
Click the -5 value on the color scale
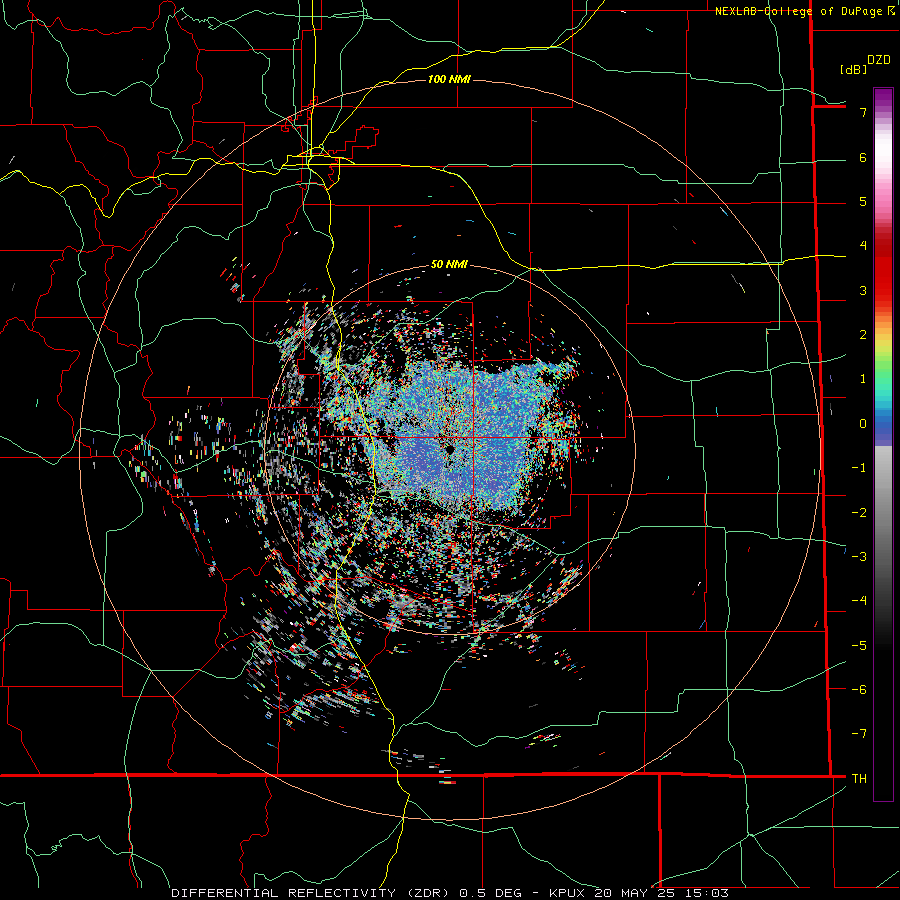click(859, 646)
